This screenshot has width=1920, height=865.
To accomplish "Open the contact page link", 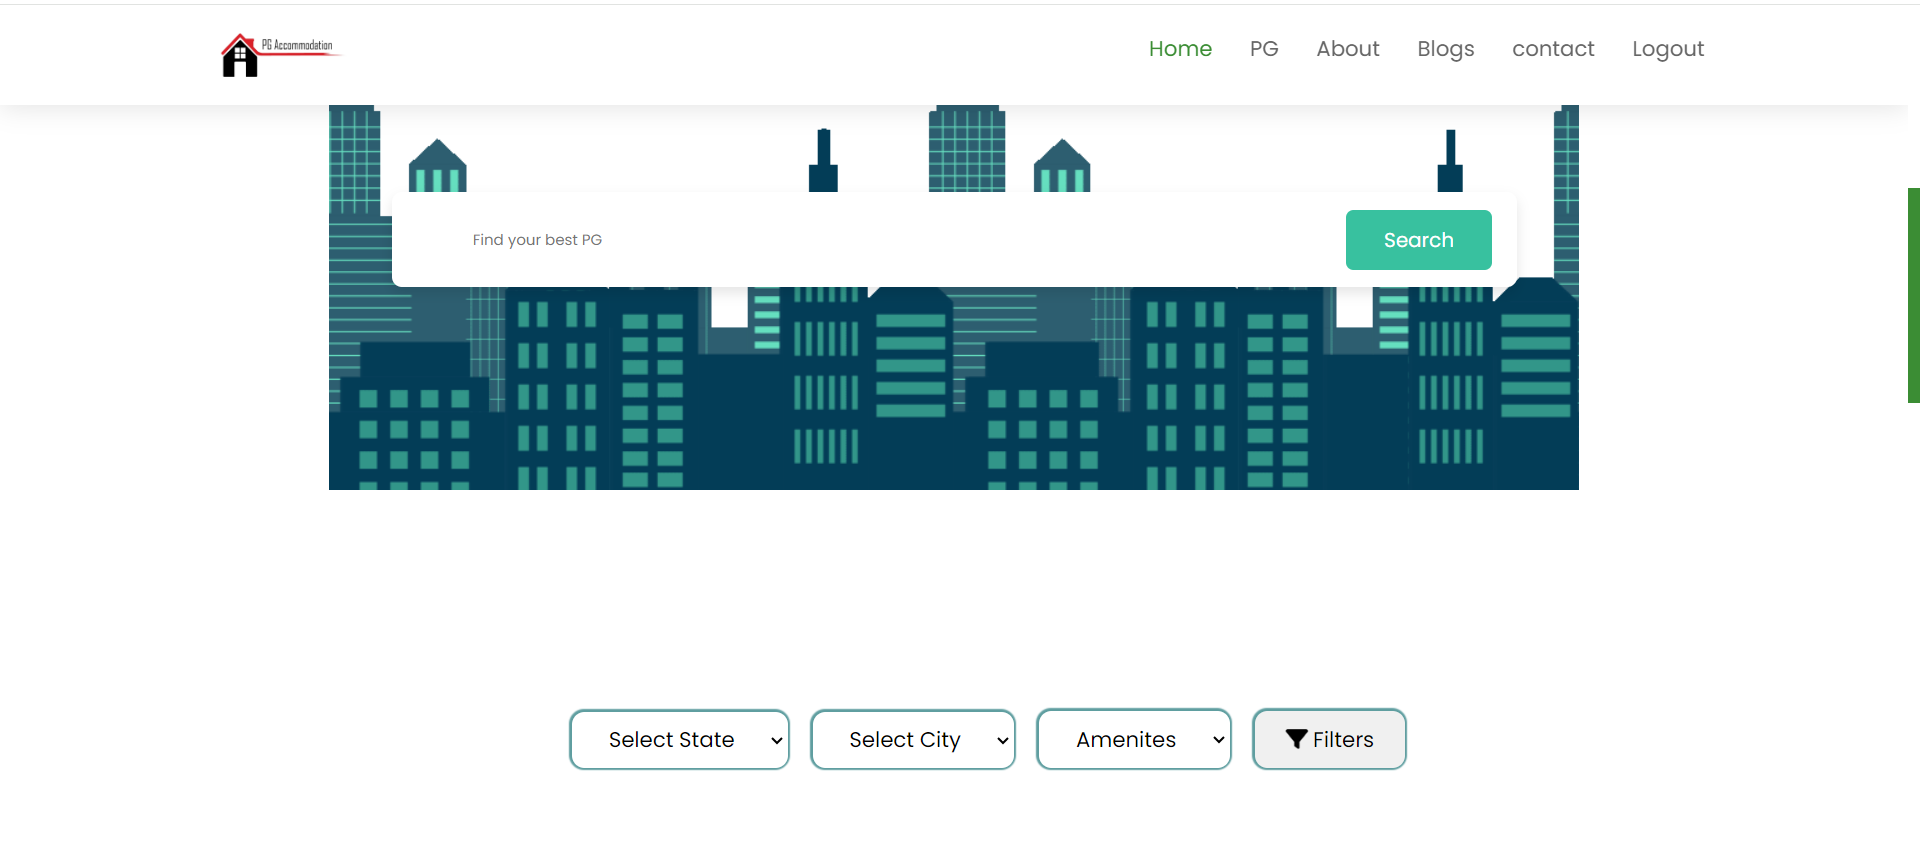I will (x=1553, y=49).
